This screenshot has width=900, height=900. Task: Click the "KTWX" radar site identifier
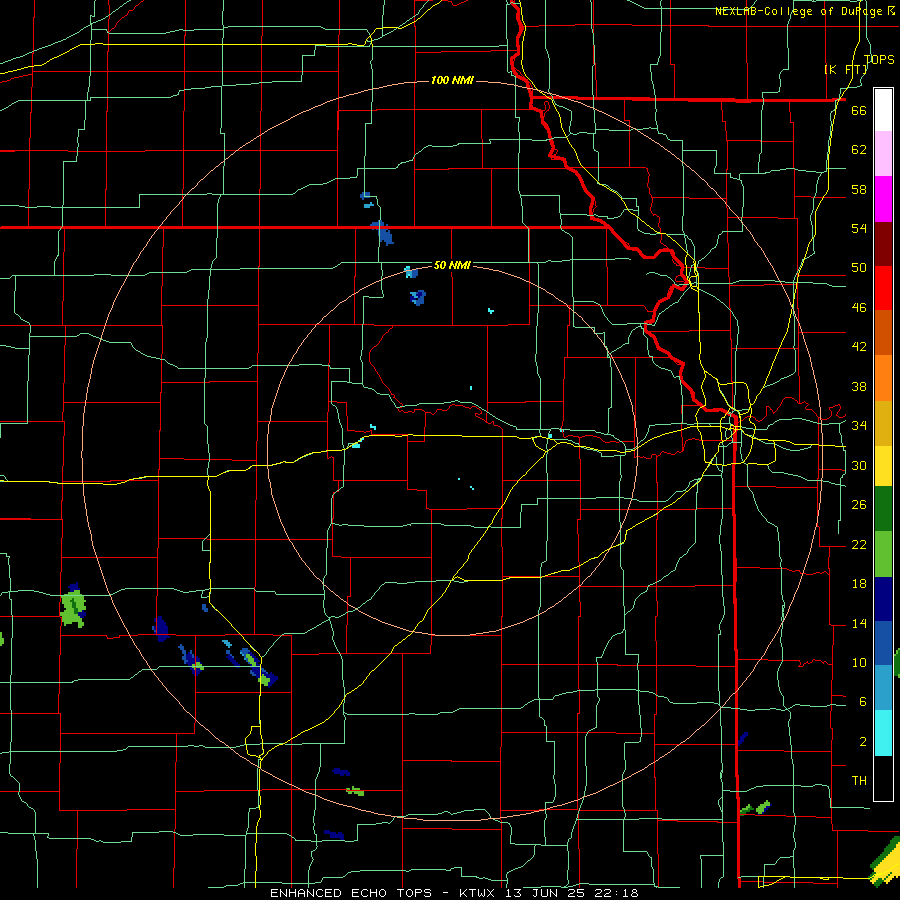click(x=479, y=893)
